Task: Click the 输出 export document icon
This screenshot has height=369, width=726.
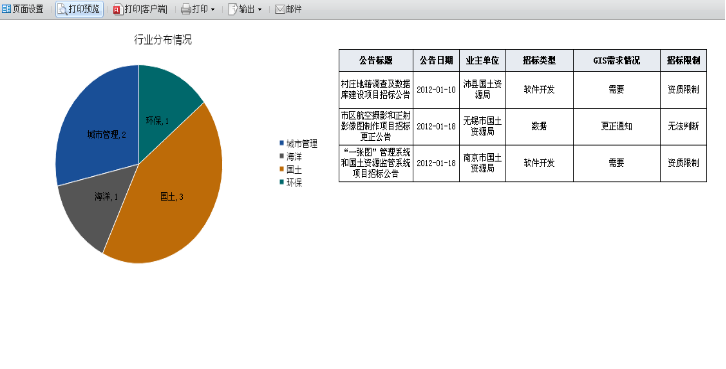Action: click(x=233, y=9)
